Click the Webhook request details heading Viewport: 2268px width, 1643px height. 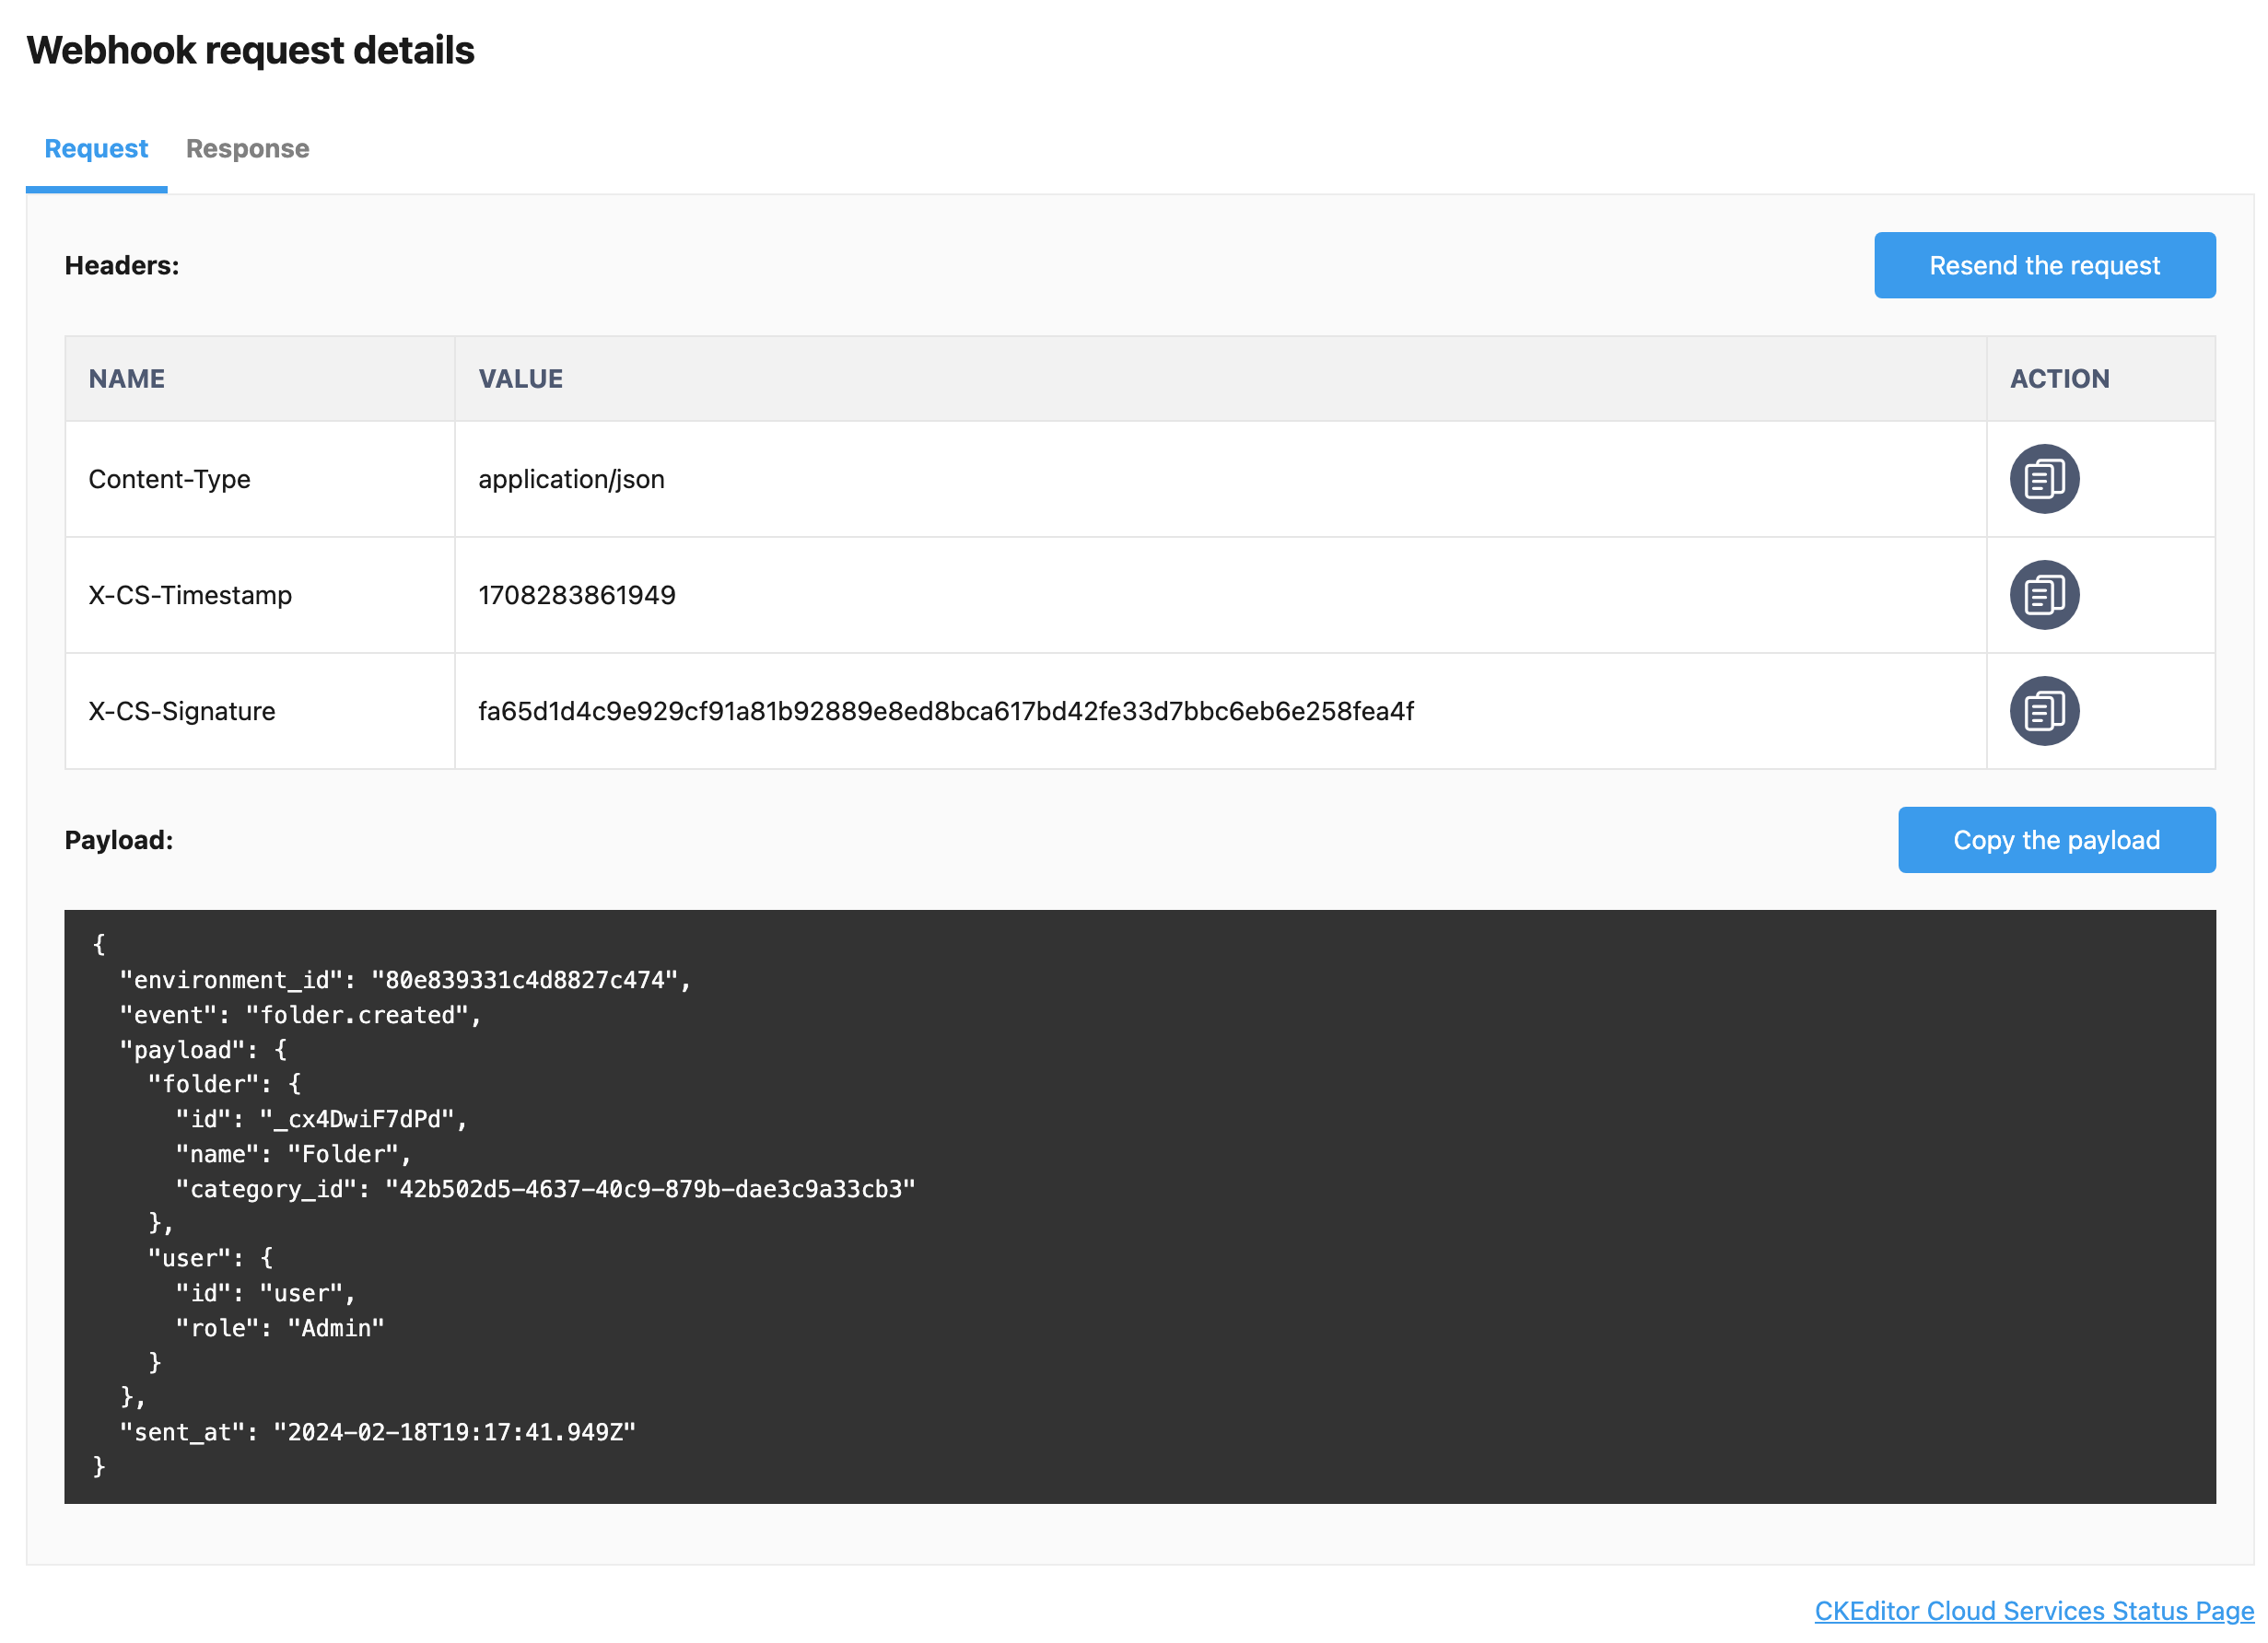[x=250, y=50]
